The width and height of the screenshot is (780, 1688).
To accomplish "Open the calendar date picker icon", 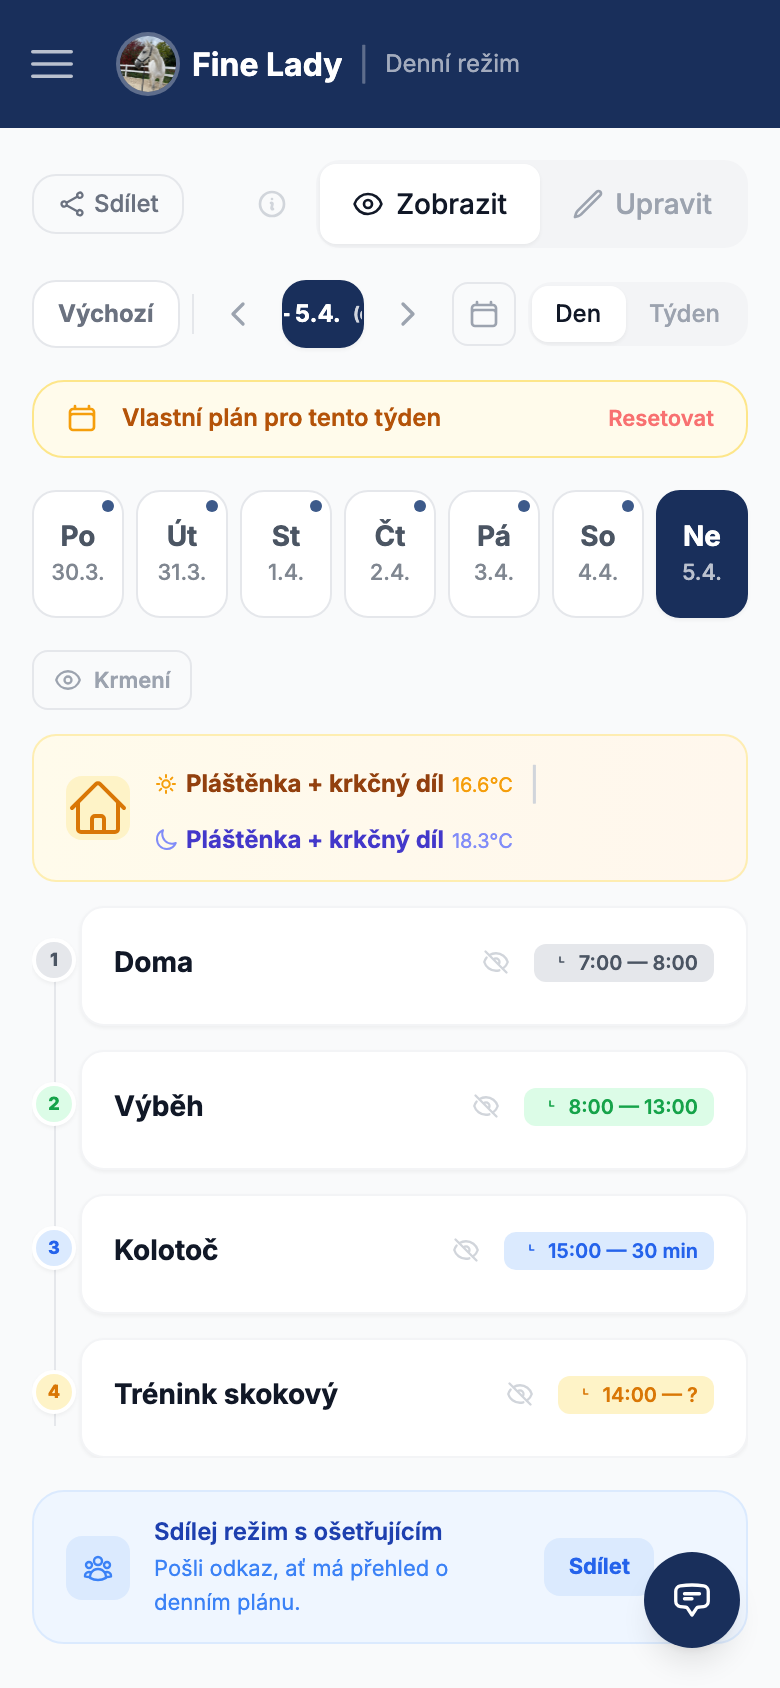I will (483, 313).
